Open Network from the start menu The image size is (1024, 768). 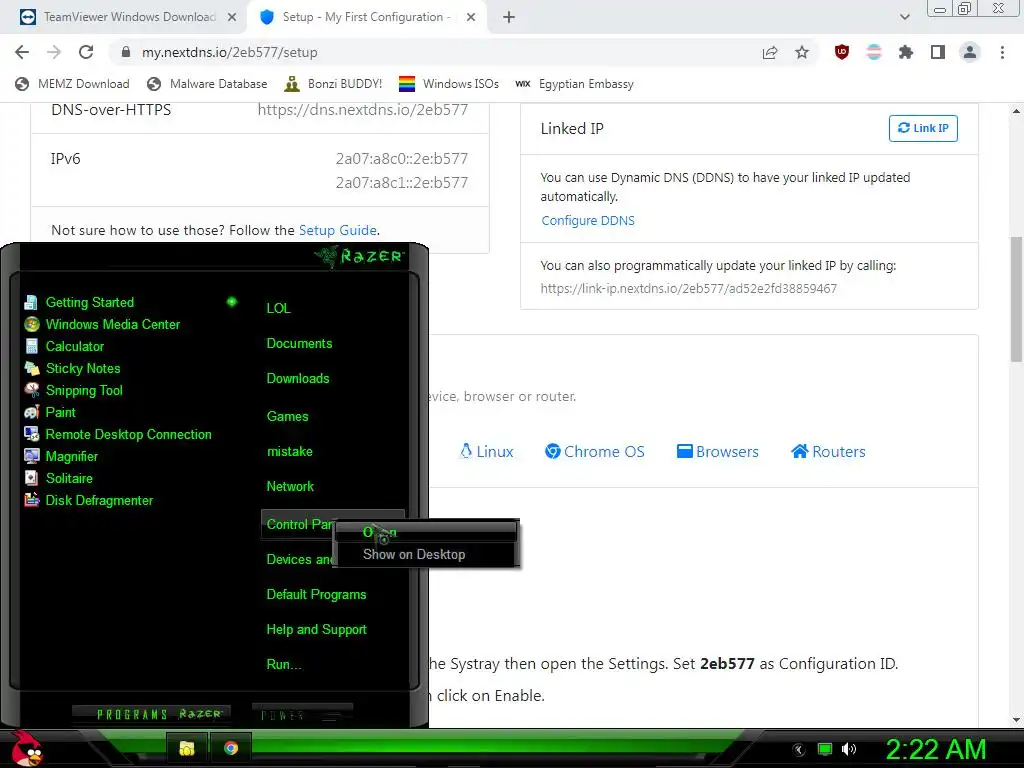[290, 487]
